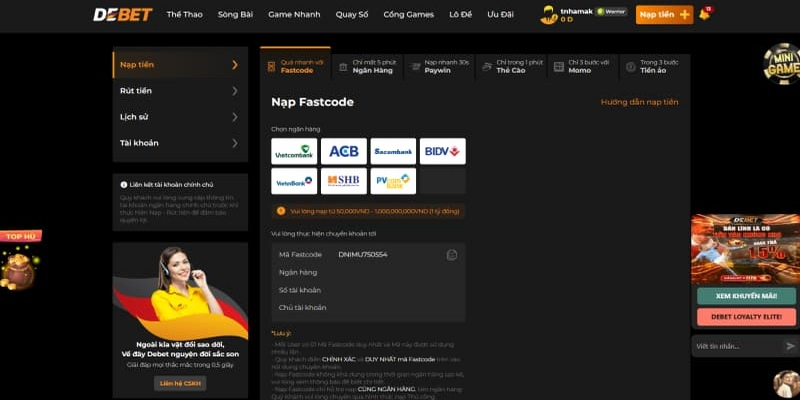800x400 pixels.
Task: Open the notification bell icon
Action: click(x=705, y=14)
